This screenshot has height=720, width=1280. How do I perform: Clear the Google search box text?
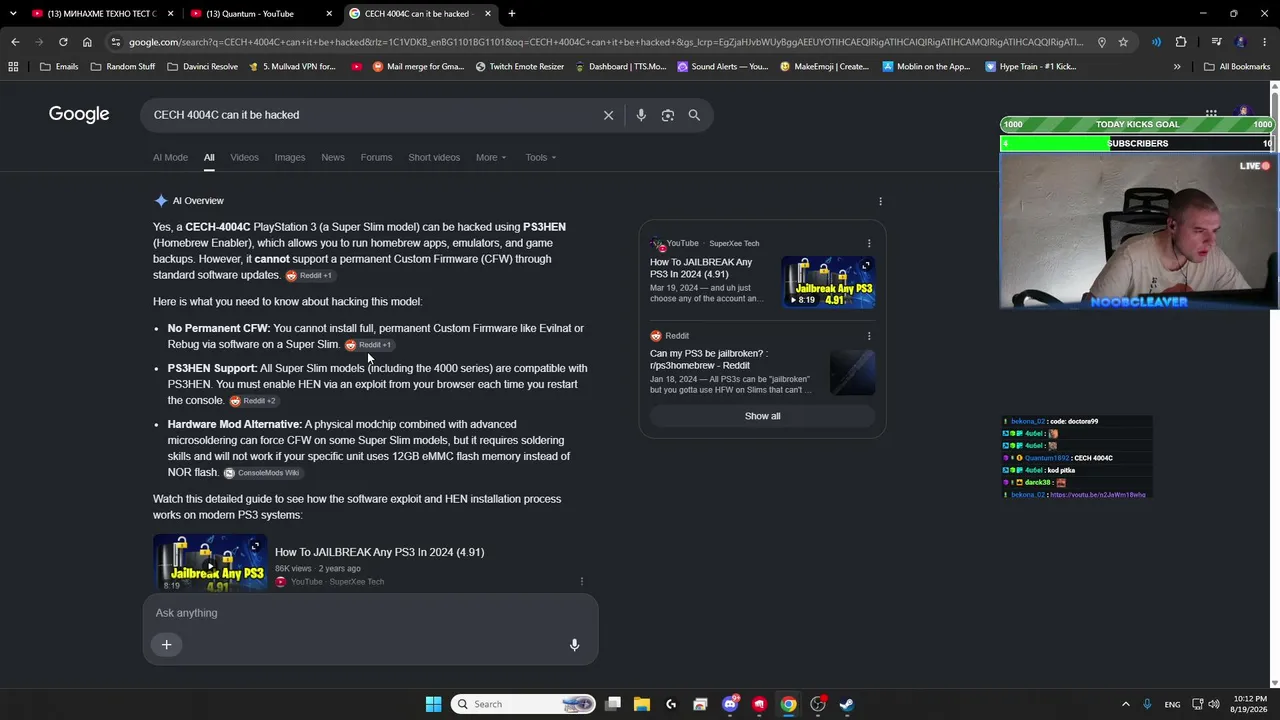coord(608,115)
